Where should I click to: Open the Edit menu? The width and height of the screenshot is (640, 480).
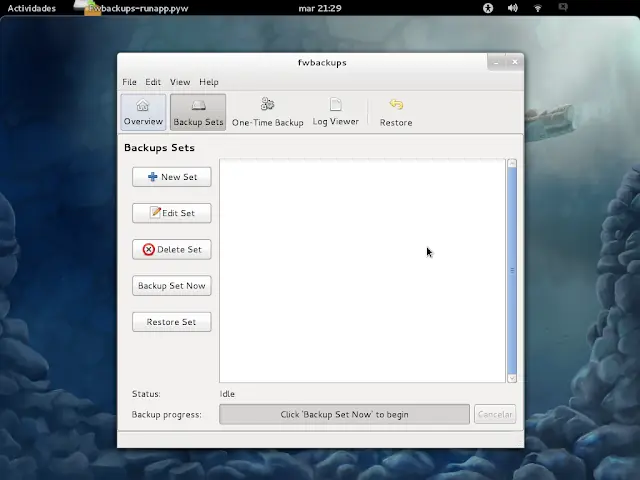pos(153,82)
